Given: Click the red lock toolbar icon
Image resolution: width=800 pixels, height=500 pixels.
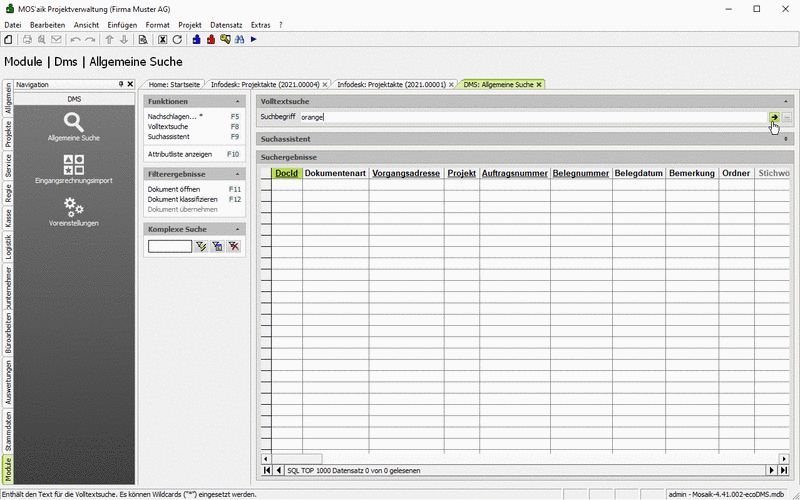Looking at the screenshot, I should (x=211, y=39).
